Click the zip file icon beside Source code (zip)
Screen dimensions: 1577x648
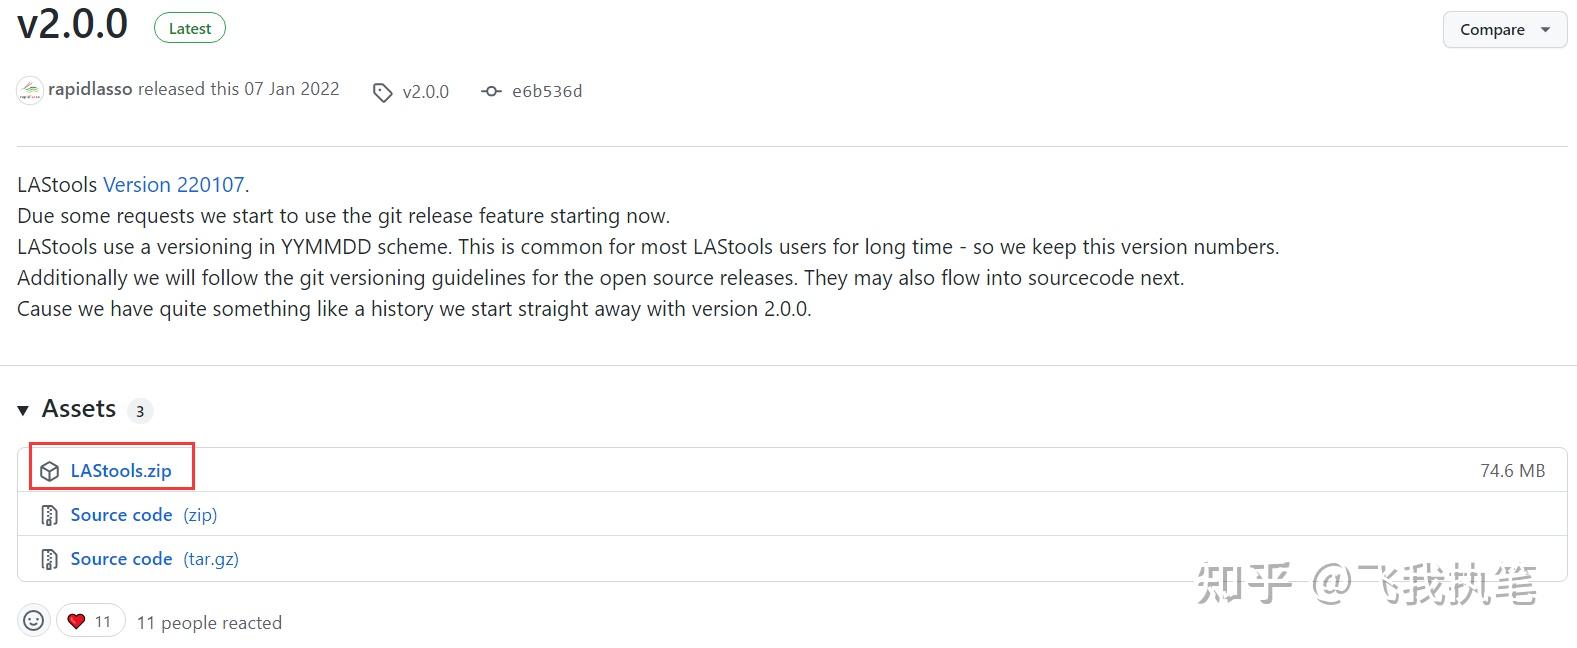49,515
